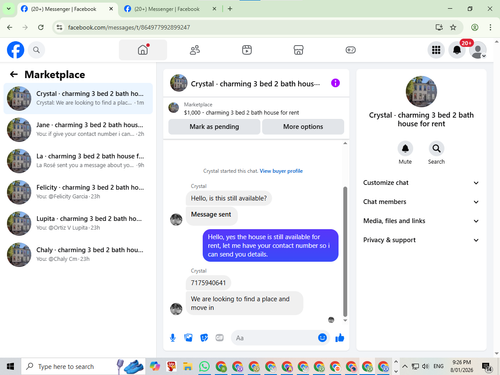
Task: Open Felicity's conversation in the list
Action: click(x=78, y=192)
